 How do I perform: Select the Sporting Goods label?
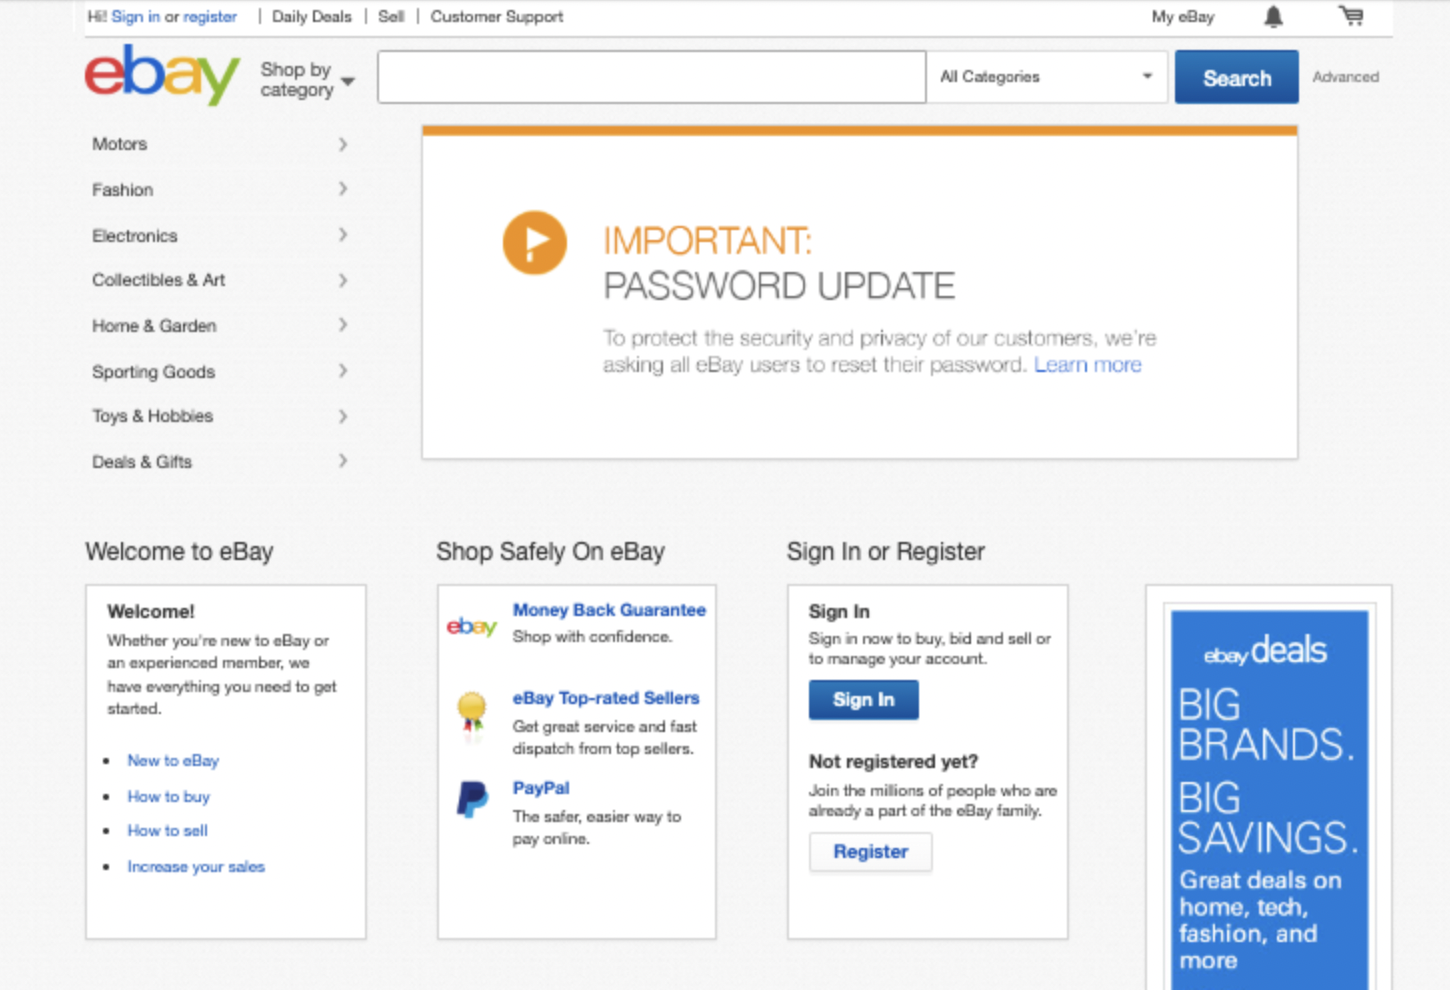coord(154,371)
